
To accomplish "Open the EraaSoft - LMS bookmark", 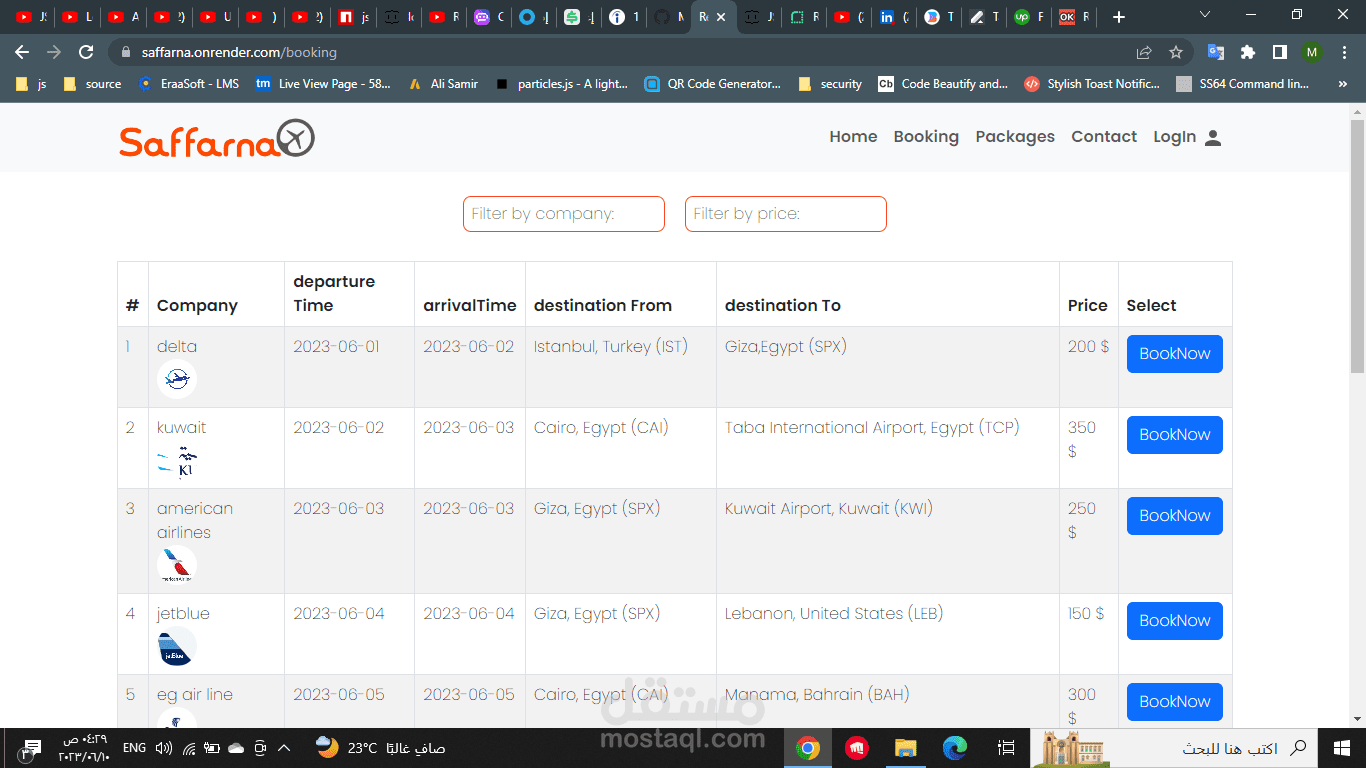I will (189, 84).
